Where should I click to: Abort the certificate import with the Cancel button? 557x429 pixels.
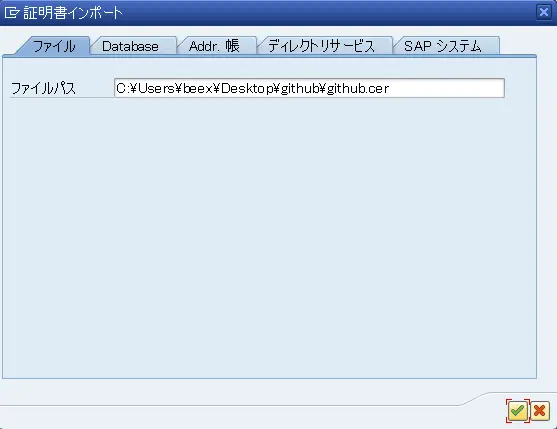(540, 411)
